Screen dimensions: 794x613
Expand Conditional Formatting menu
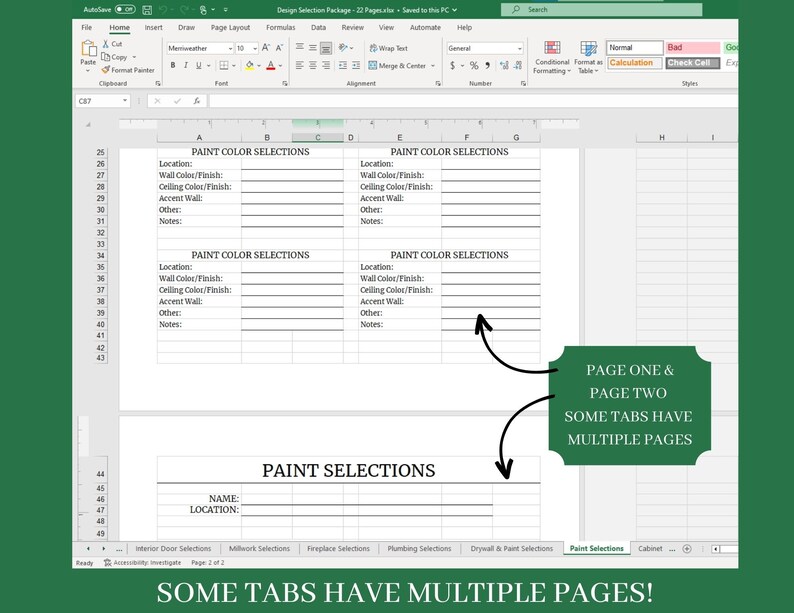pyautogui.click(x=551, y=57)
